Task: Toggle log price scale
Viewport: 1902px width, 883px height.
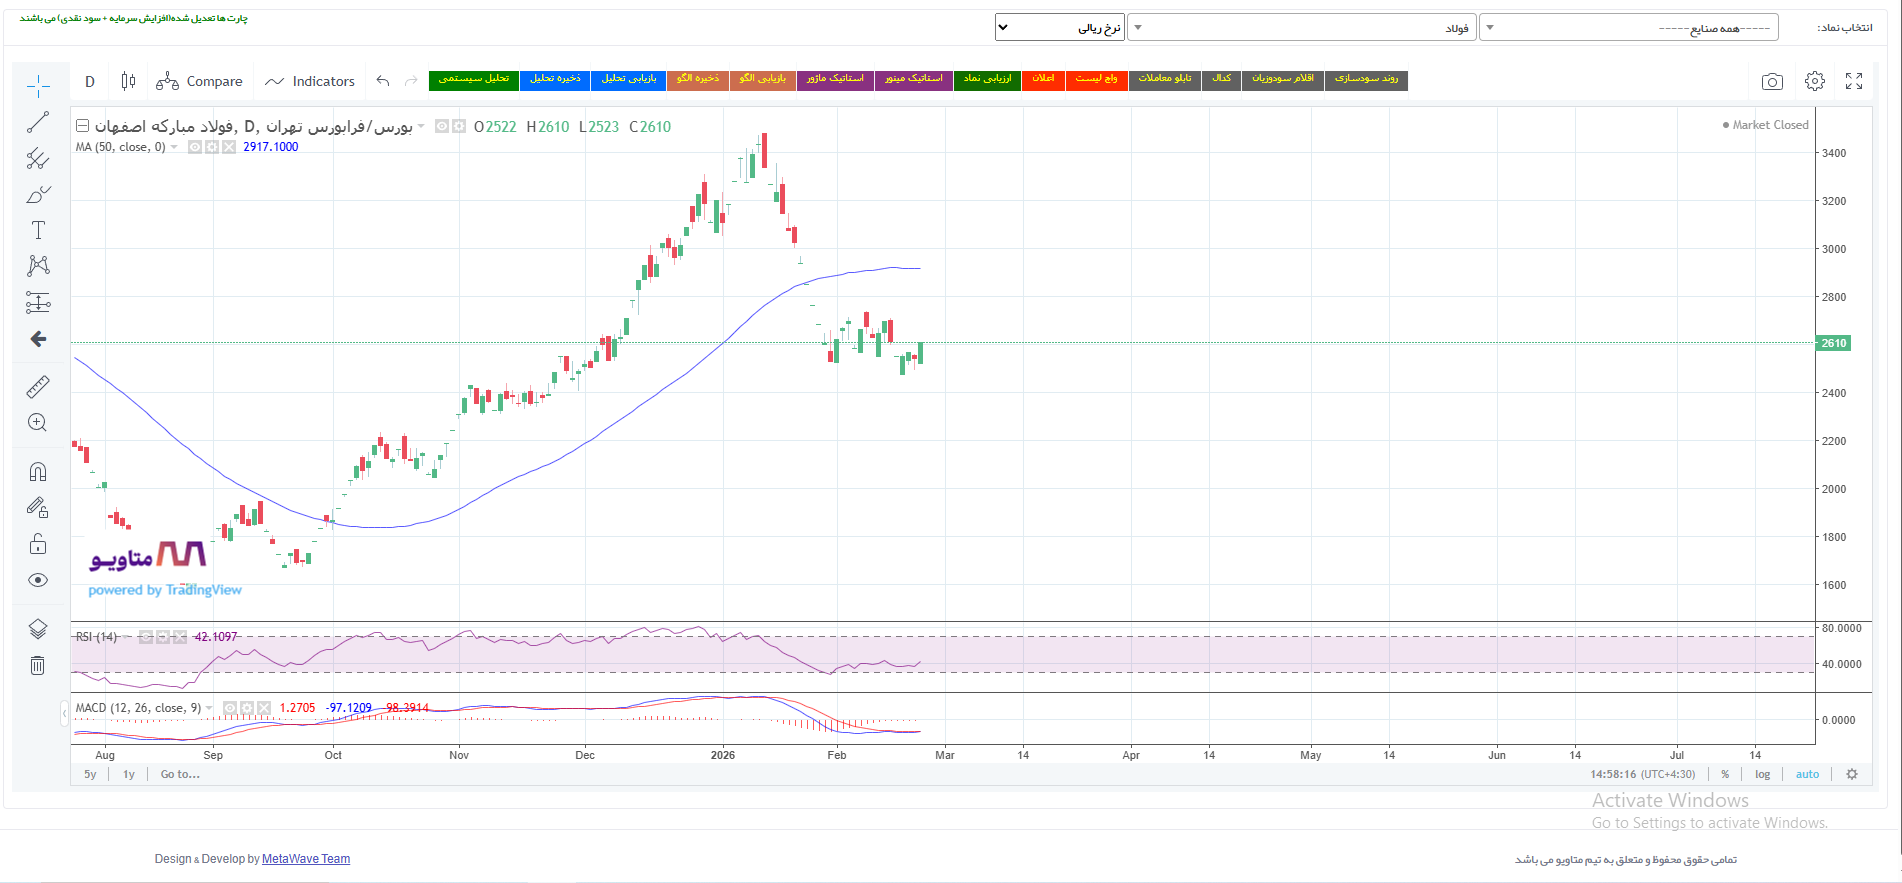Action: click(1762, 774)
